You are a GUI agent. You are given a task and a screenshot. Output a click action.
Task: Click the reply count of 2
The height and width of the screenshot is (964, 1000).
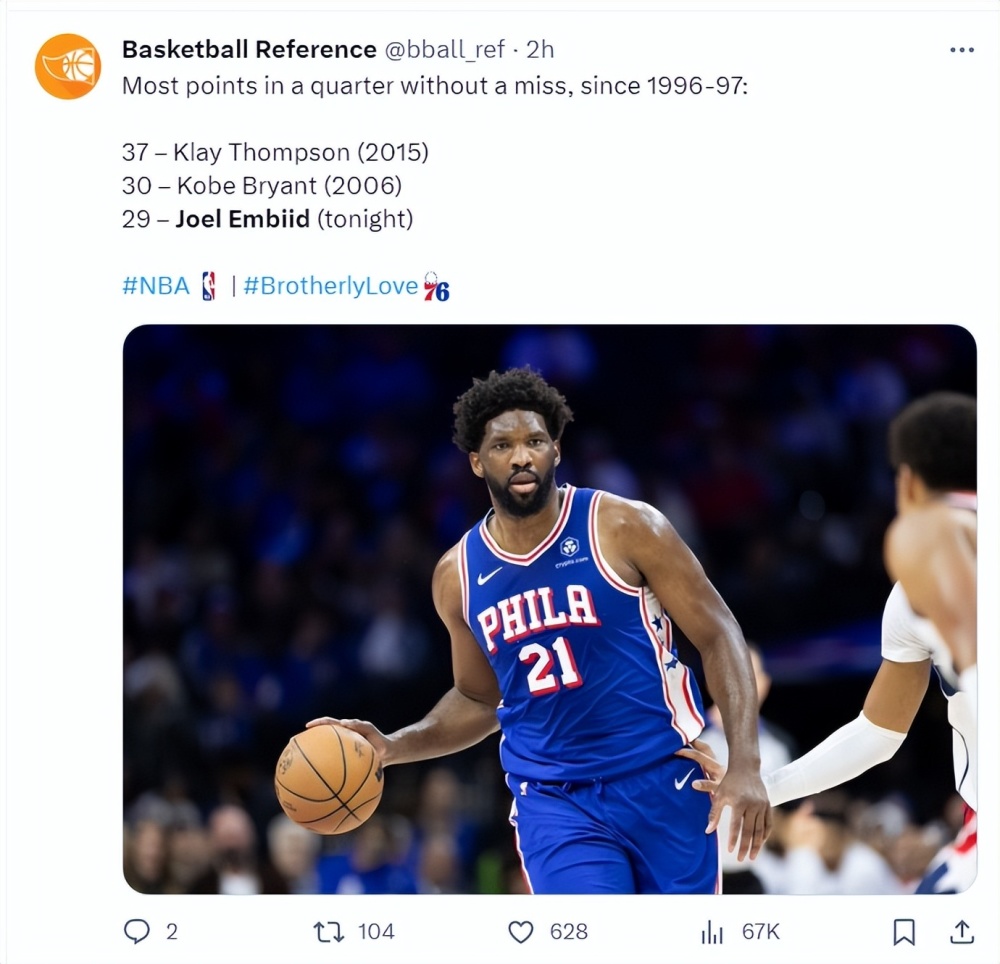[172, 932]
